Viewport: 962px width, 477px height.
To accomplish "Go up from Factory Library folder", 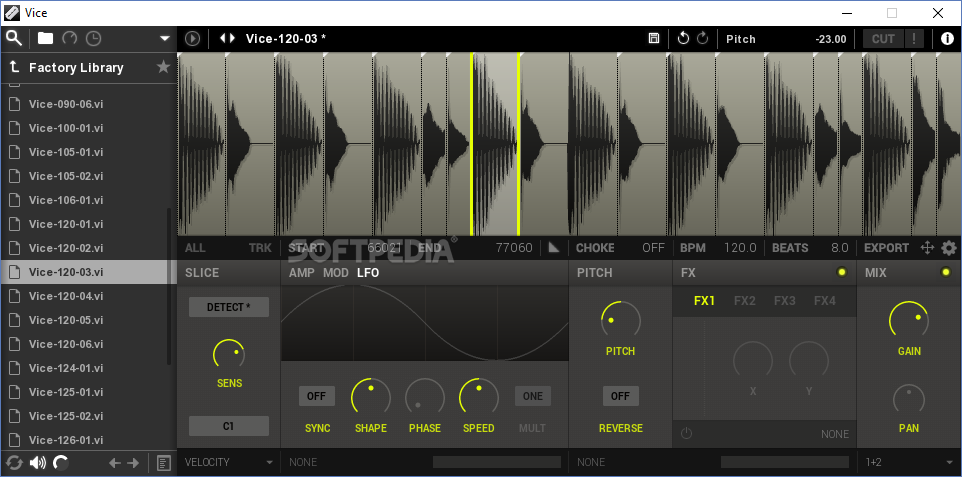I will point(13,67).
